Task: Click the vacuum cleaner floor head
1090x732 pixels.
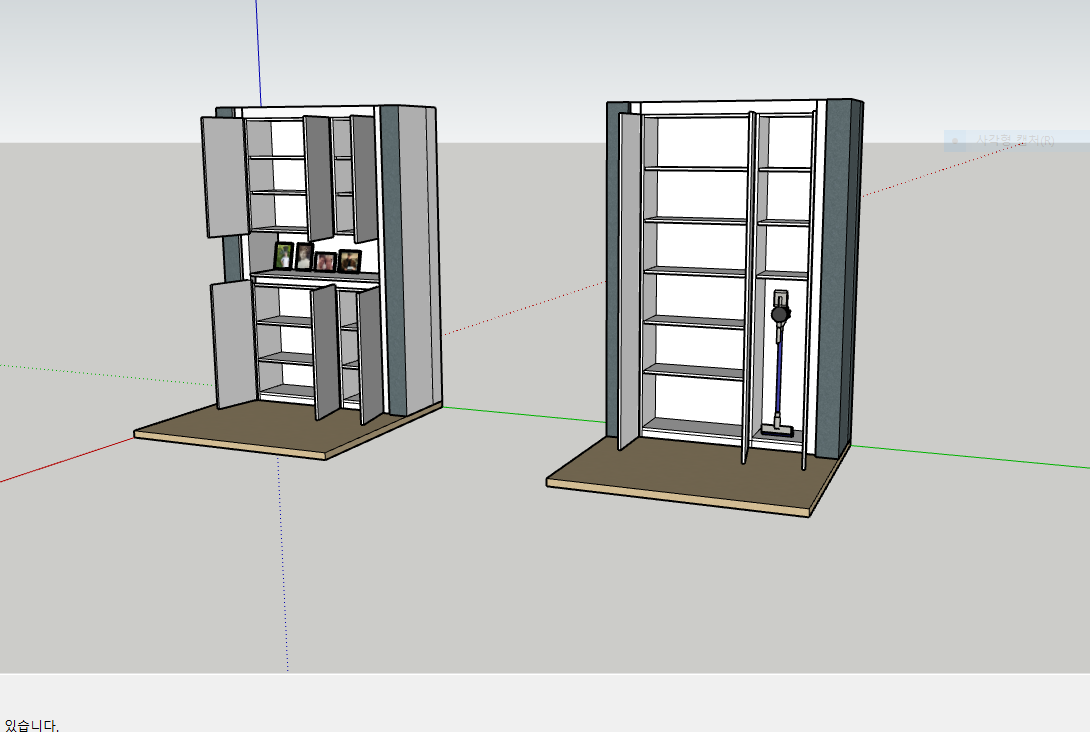Action: coord(778,431)
